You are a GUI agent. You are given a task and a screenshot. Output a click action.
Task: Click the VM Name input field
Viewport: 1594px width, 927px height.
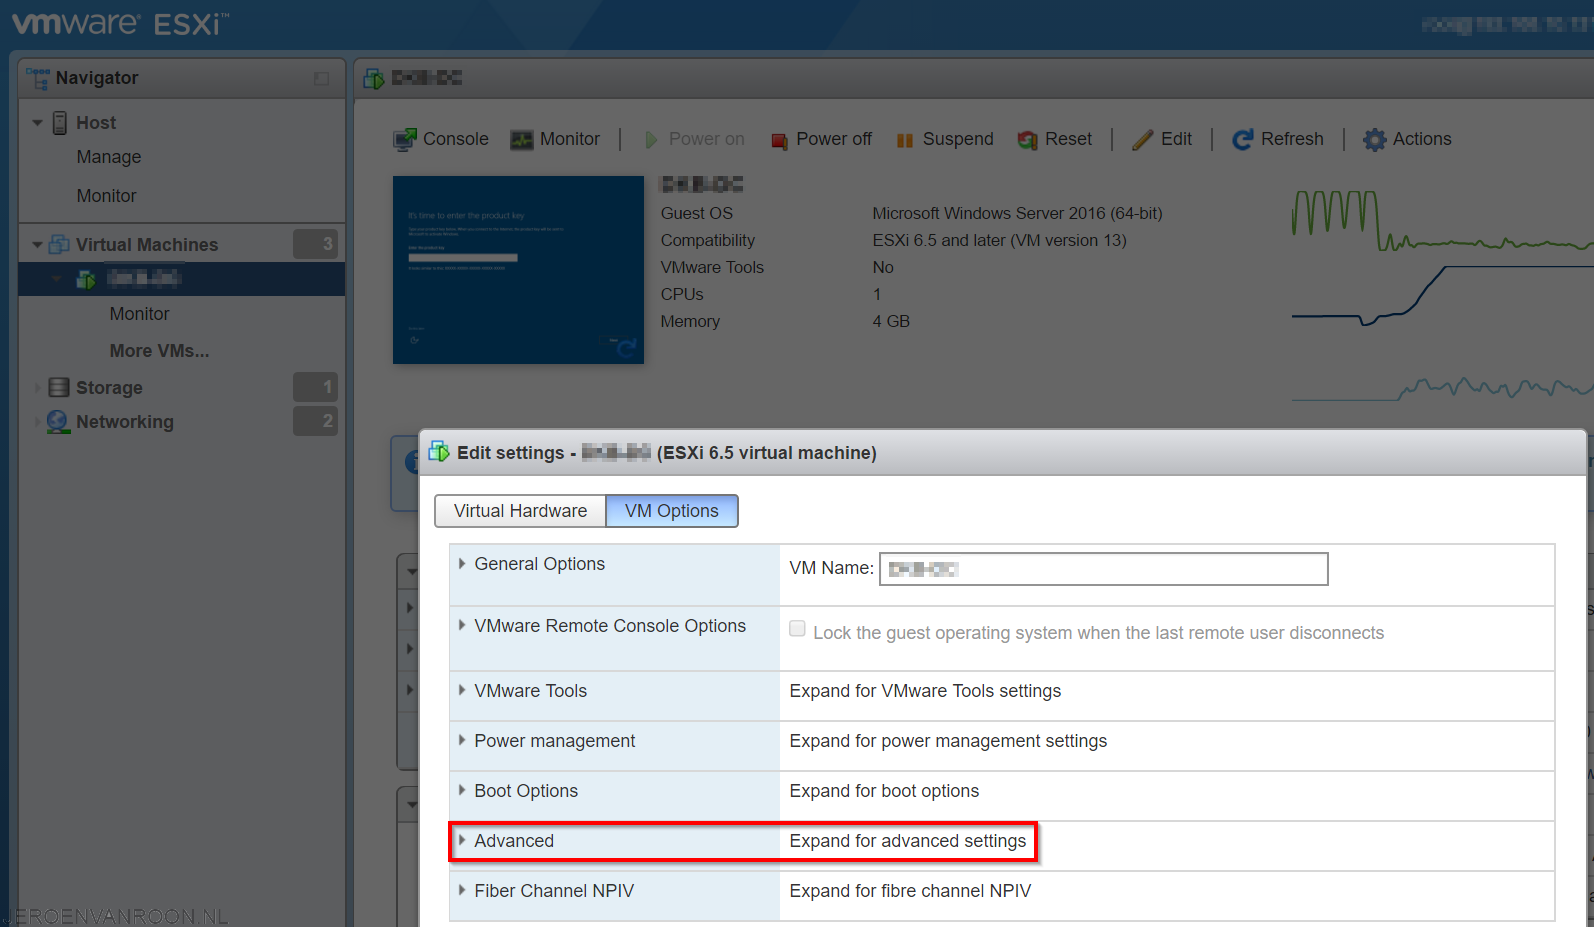(1104, 569)
